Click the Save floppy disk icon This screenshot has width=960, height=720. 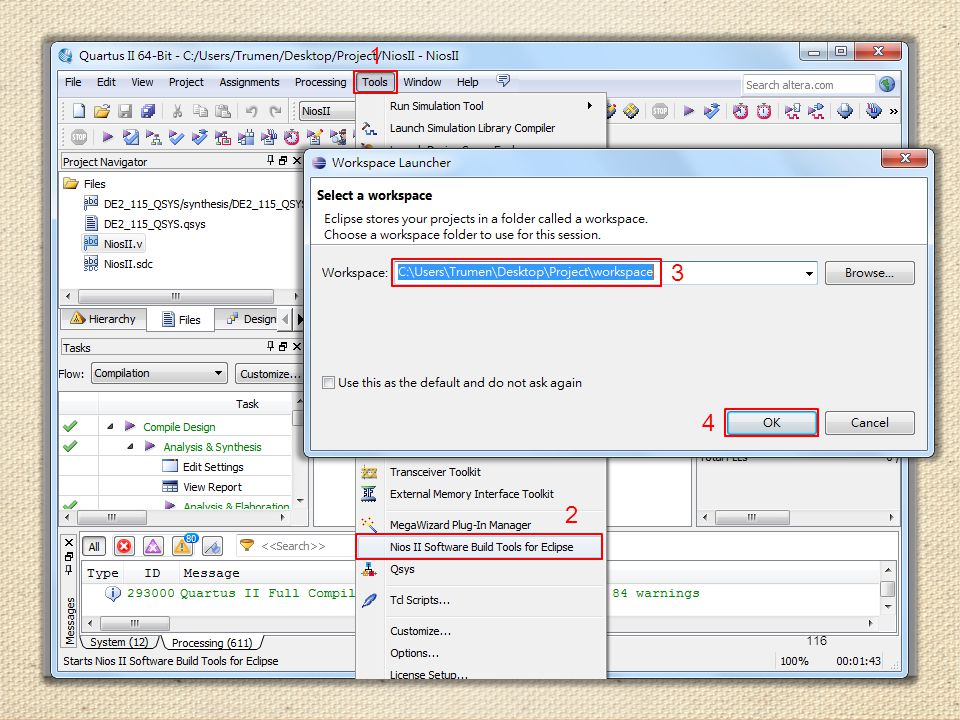click(125, 111)
